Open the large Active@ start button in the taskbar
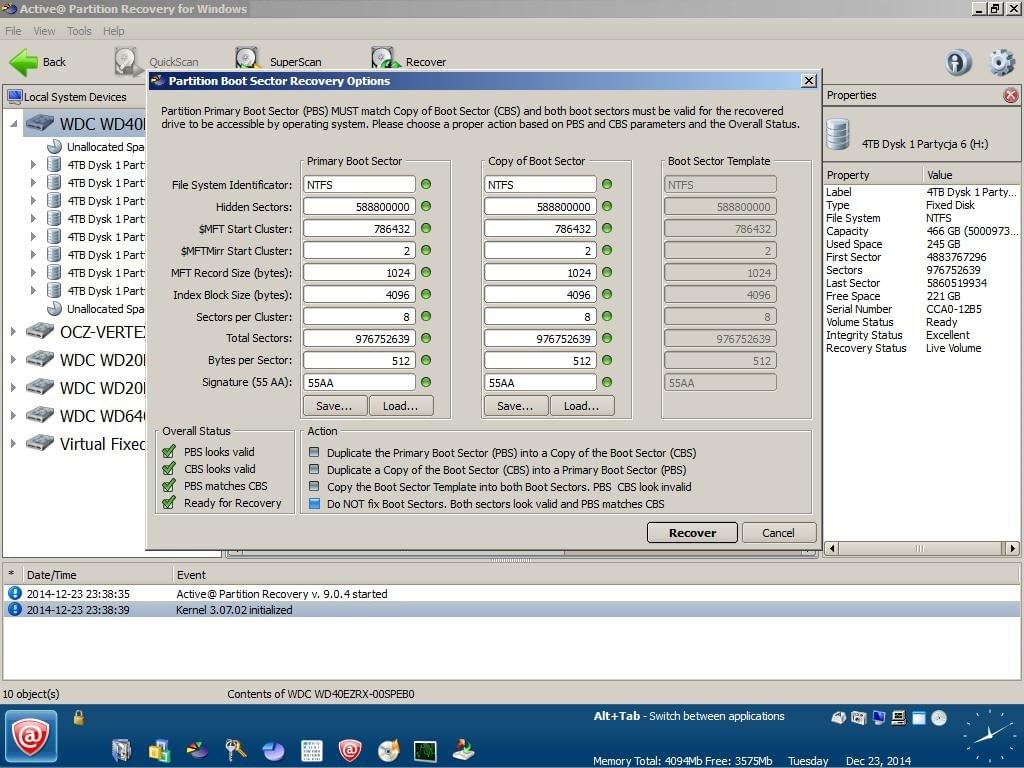 tap(31, 737)
